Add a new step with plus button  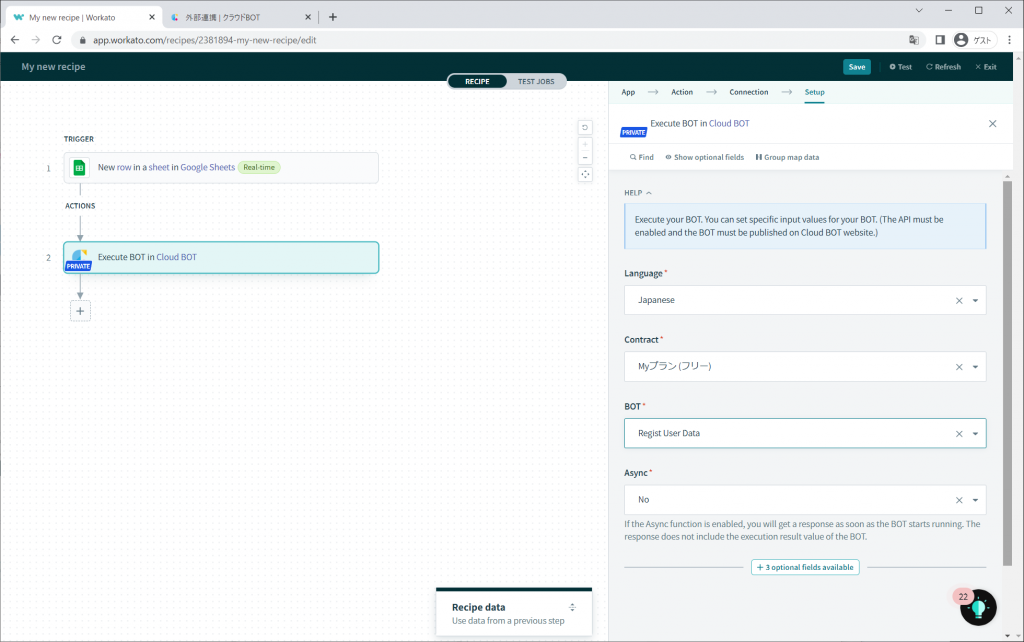[80, 311]
